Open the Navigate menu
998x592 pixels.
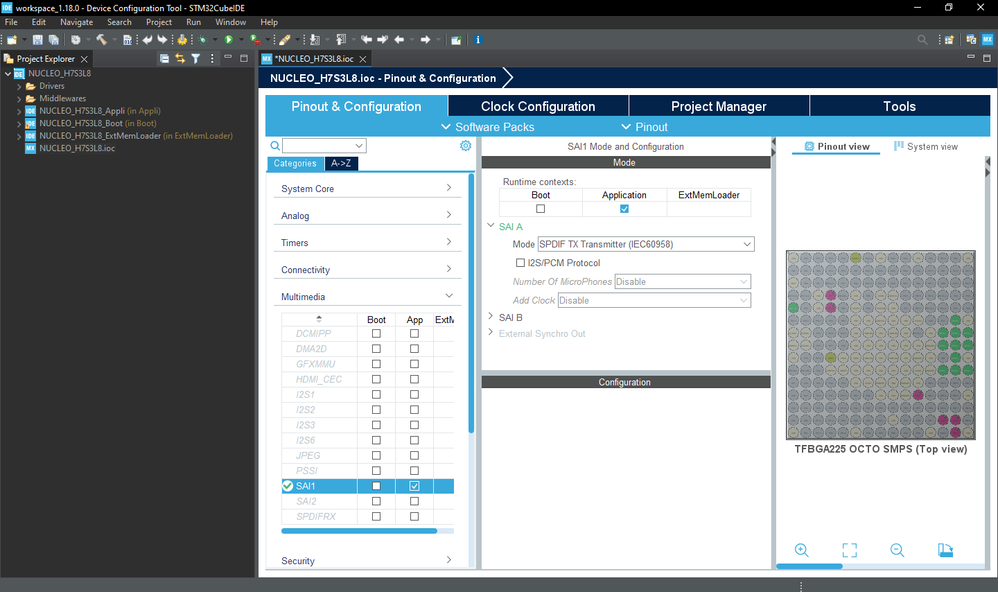76,22
